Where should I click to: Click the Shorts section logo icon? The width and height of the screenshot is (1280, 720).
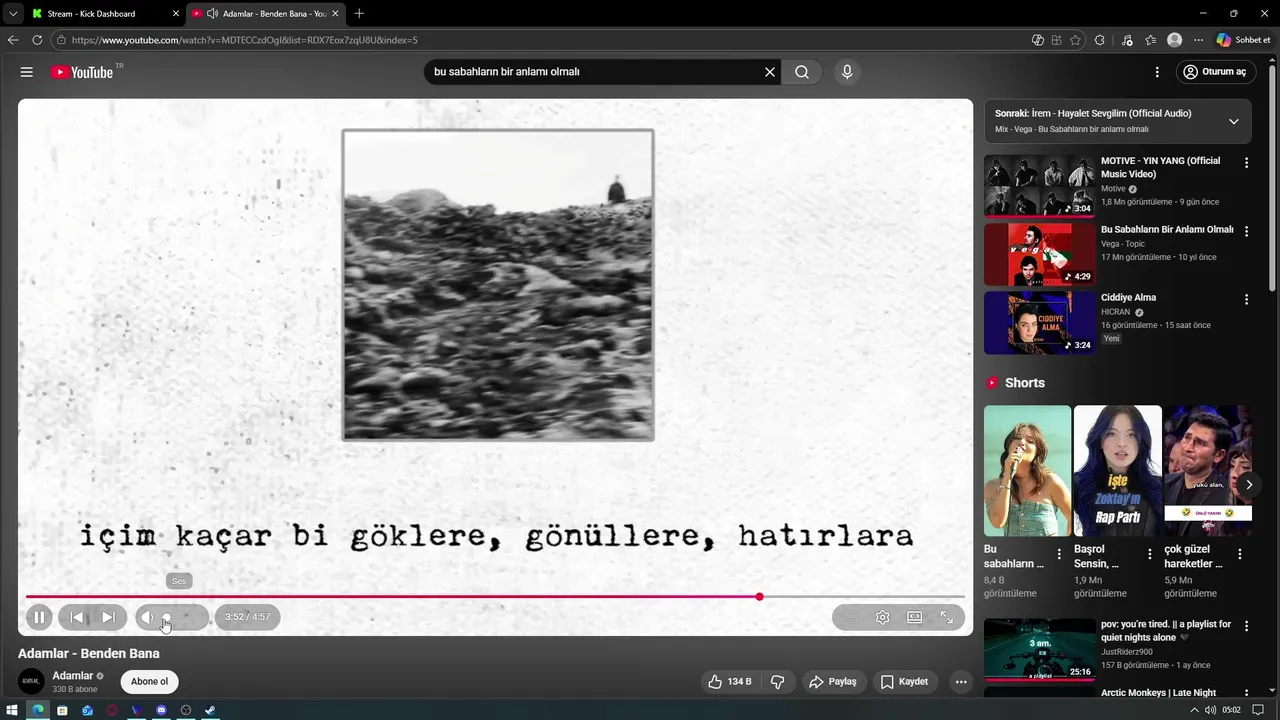click(x=992, y=383)
